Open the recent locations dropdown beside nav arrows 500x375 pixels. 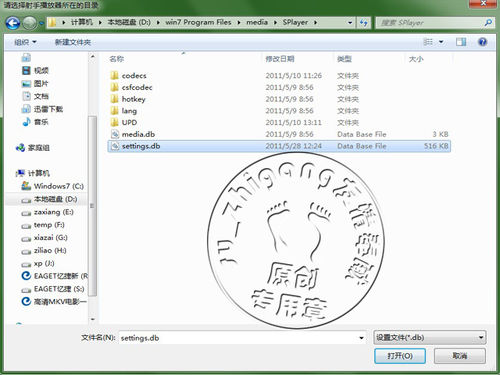tap(41, 23)
